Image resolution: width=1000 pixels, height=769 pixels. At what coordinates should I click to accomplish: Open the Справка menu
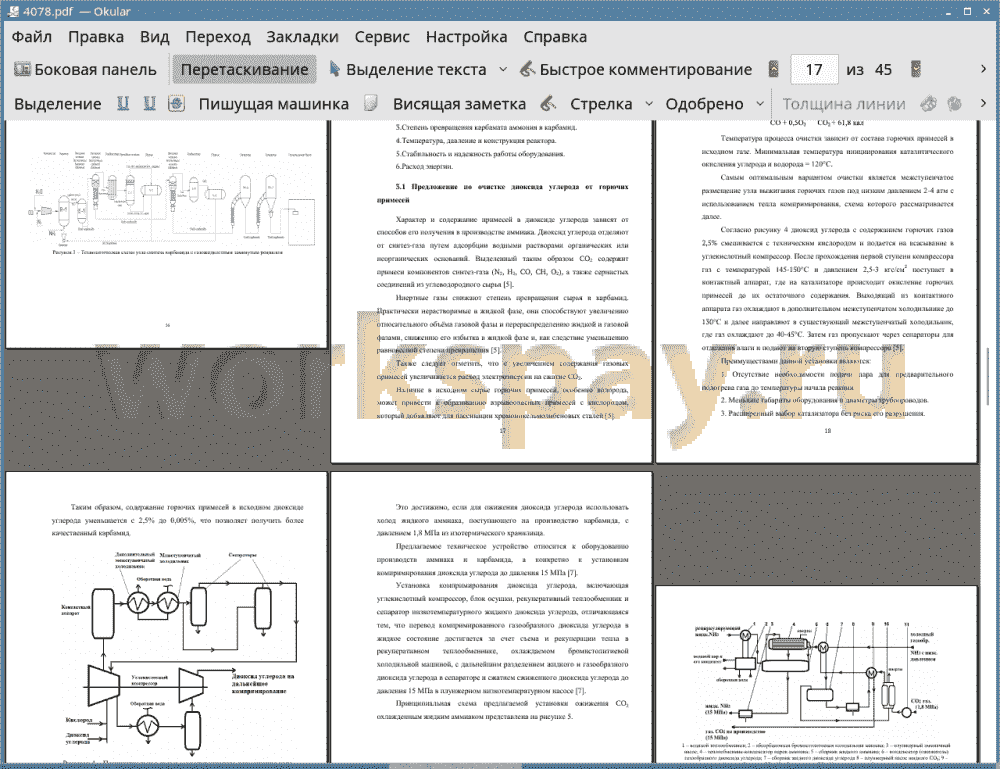pos(555,37)
